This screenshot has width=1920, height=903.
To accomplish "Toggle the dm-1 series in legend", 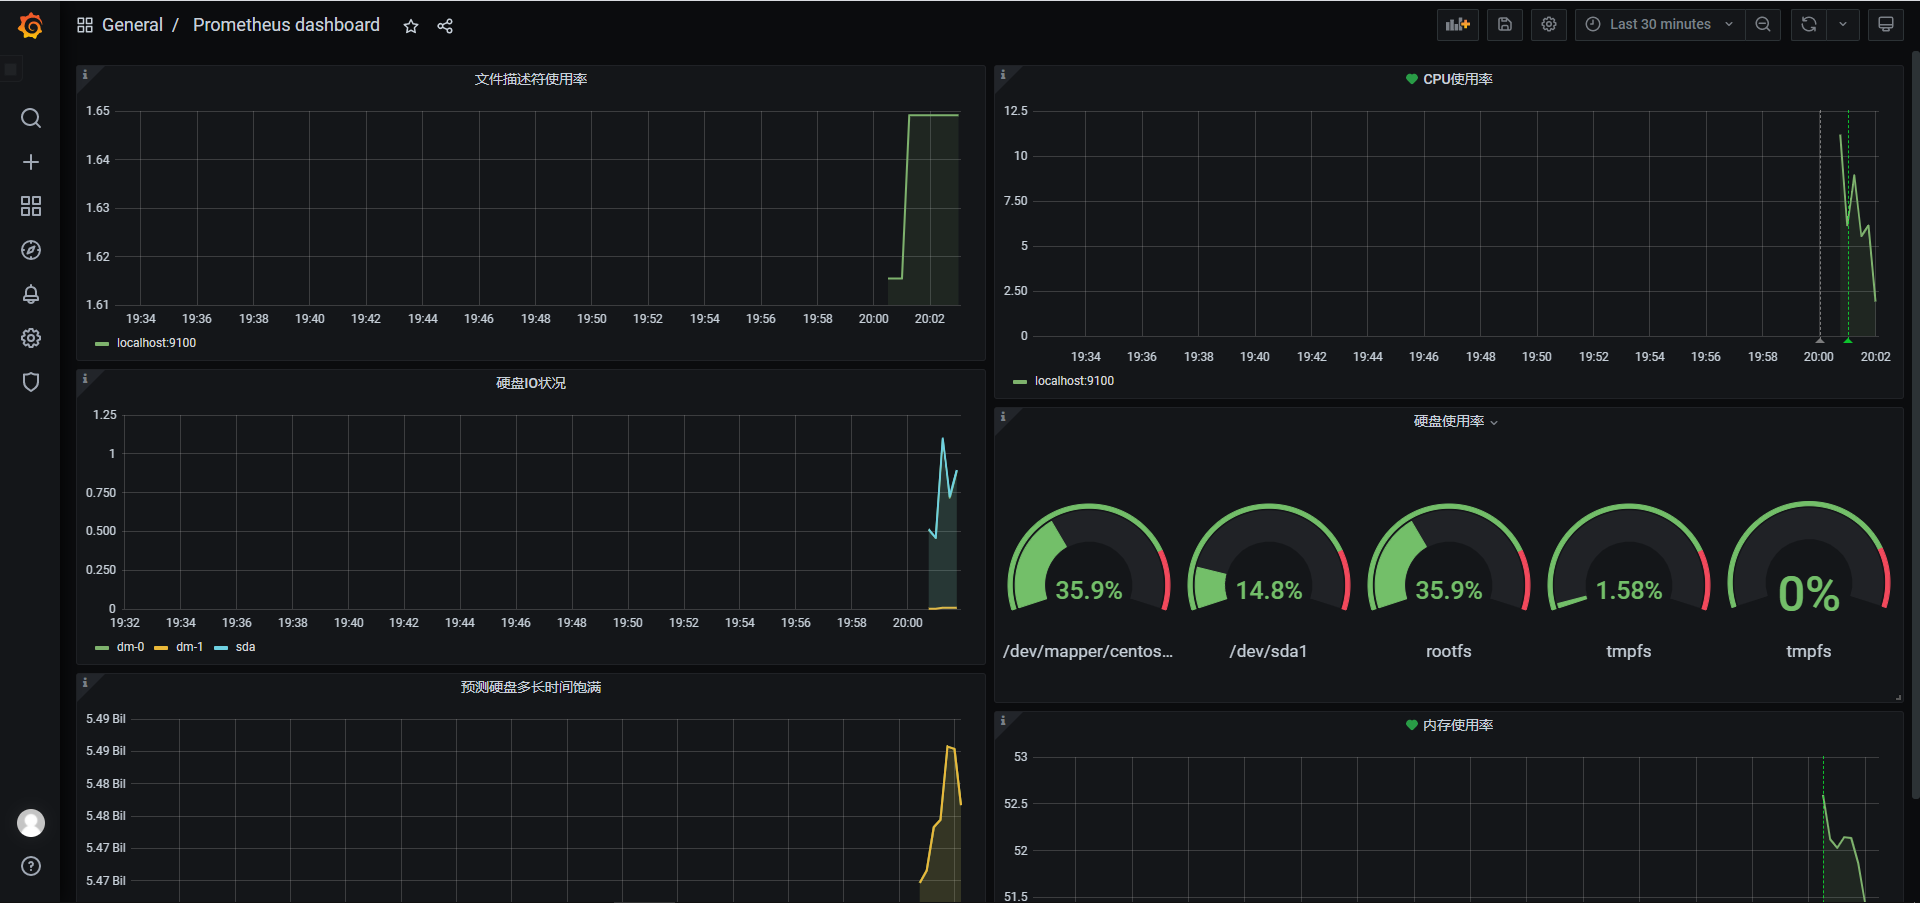I will click(x=189, y=647).
